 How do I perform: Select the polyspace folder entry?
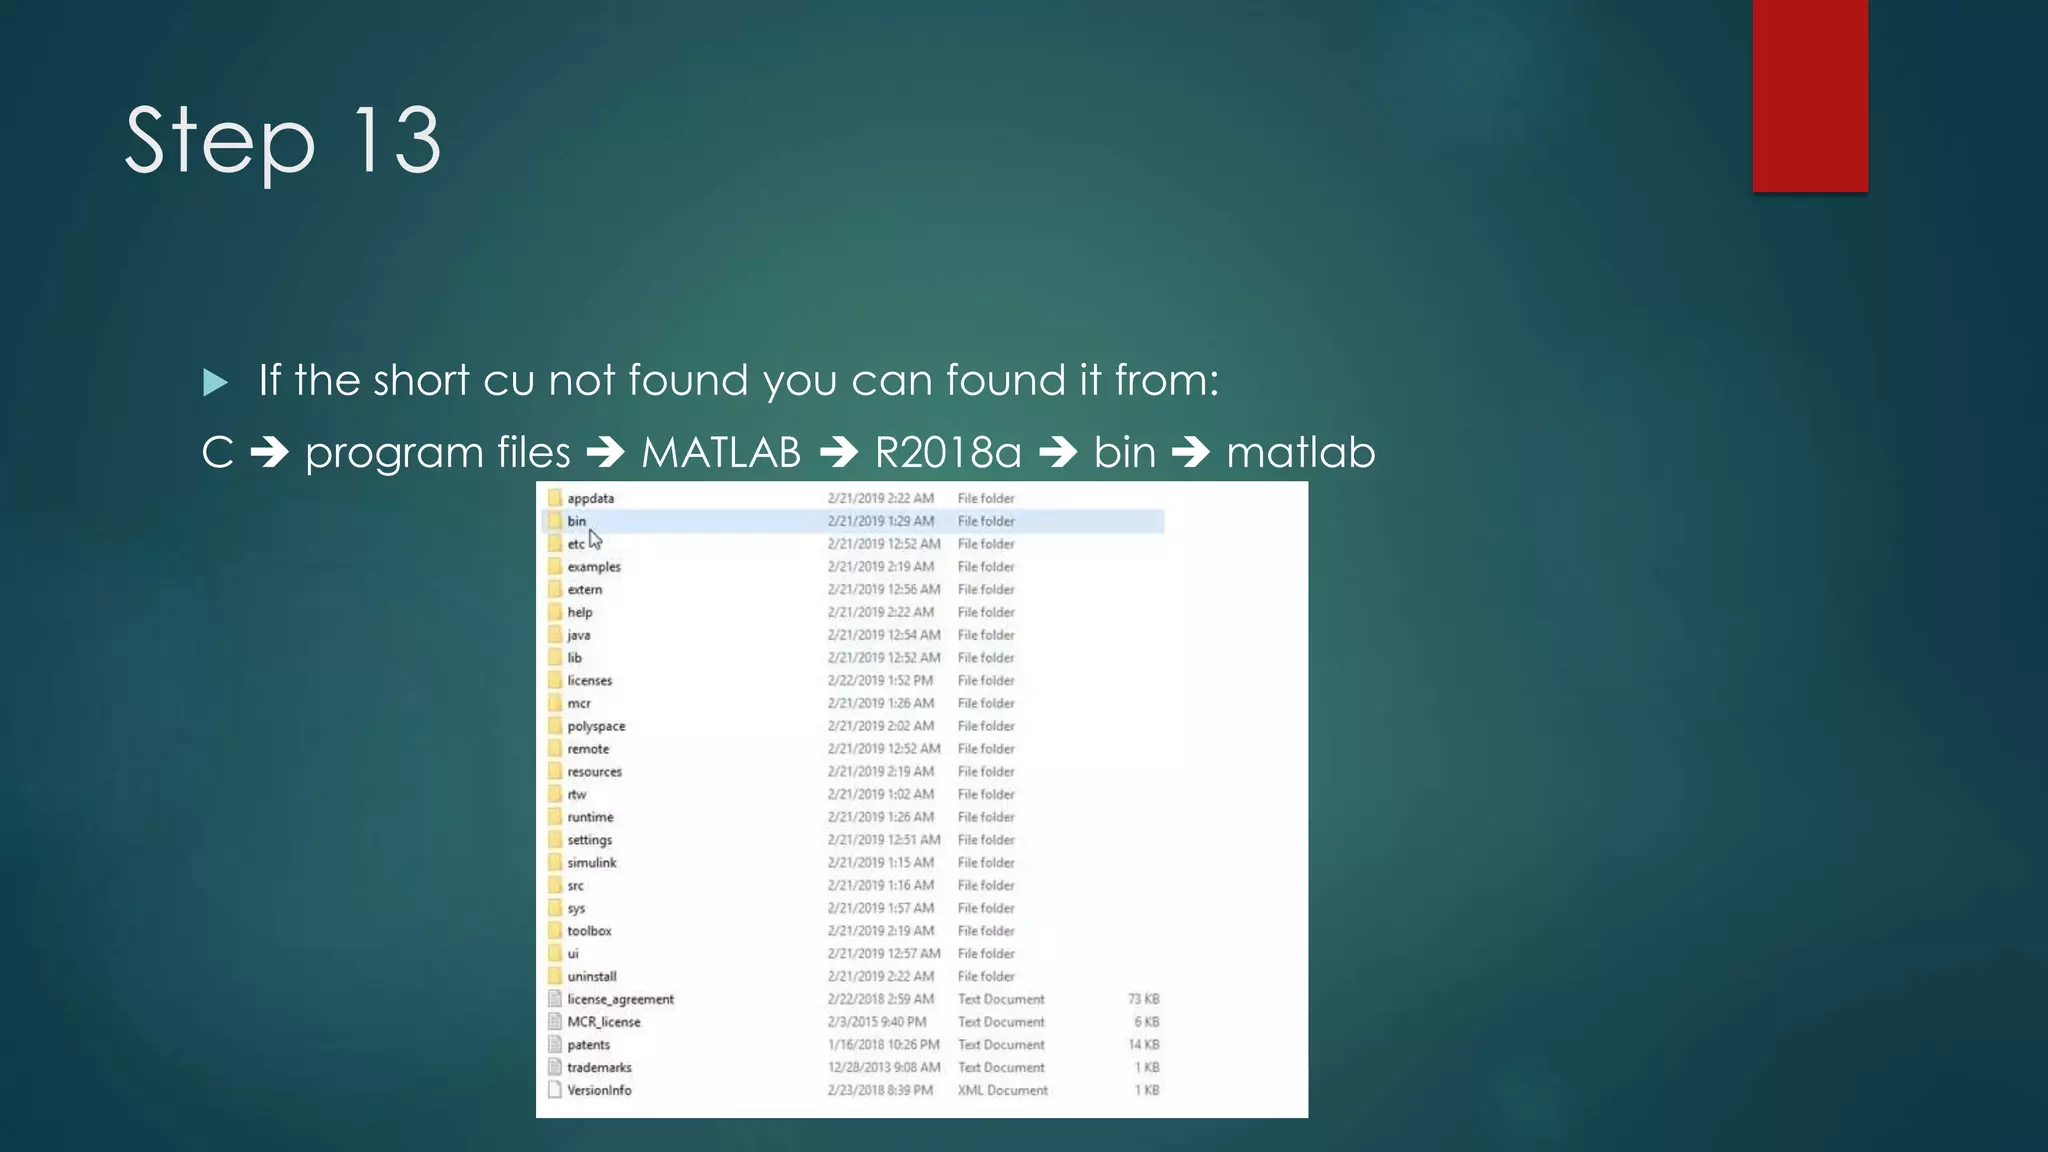click(596, 726)
